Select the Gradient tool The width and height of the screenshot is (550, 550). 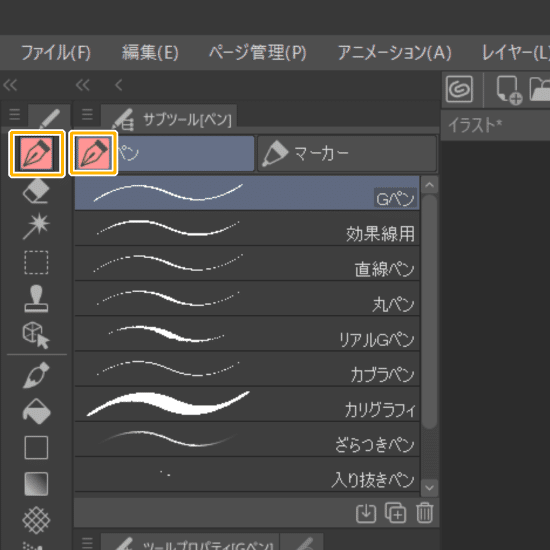(36, 484)
